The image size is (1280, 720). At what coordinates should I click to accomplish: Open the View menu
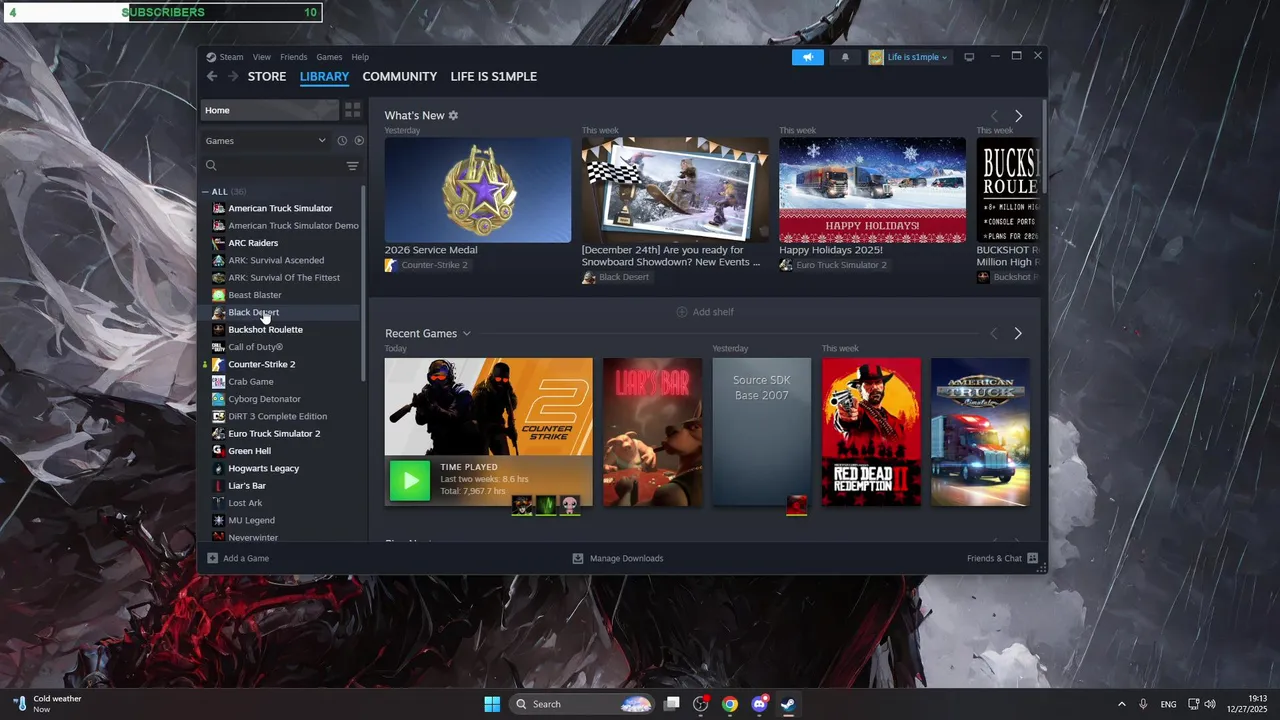(x=261, y=57)
